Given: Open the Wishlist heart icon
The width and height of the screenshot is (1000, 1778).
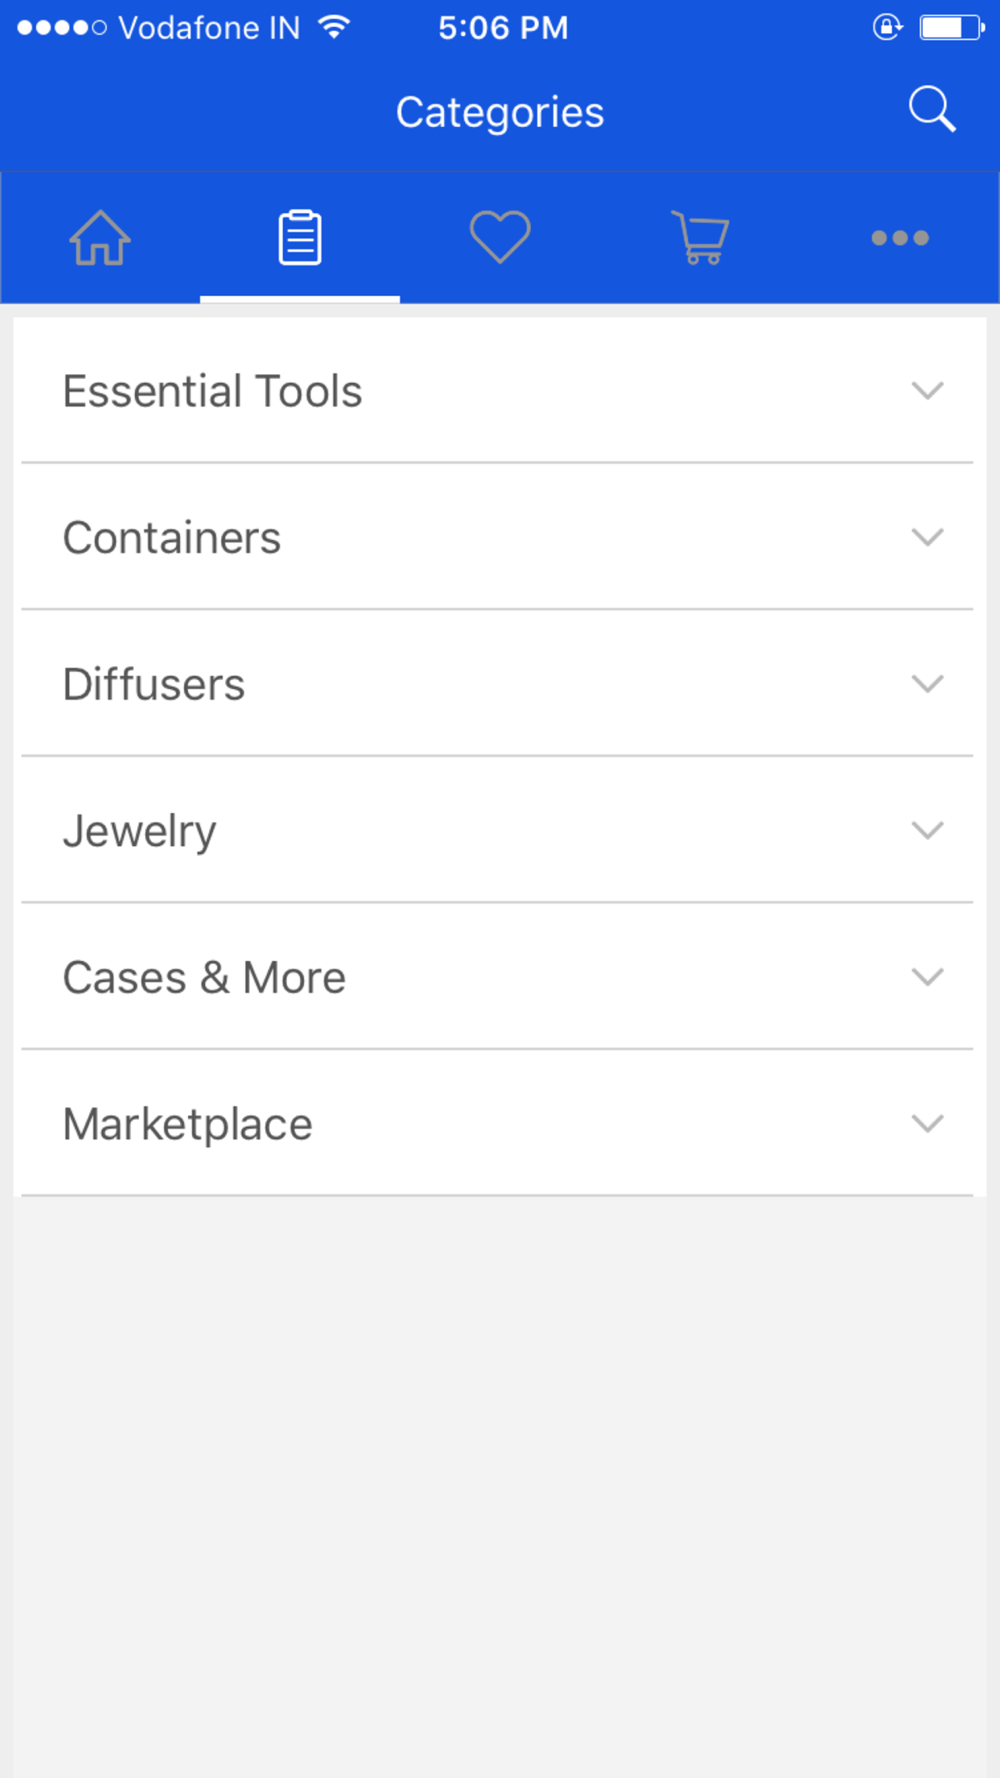Looking at the screenshot, I should tap(500, 238).
